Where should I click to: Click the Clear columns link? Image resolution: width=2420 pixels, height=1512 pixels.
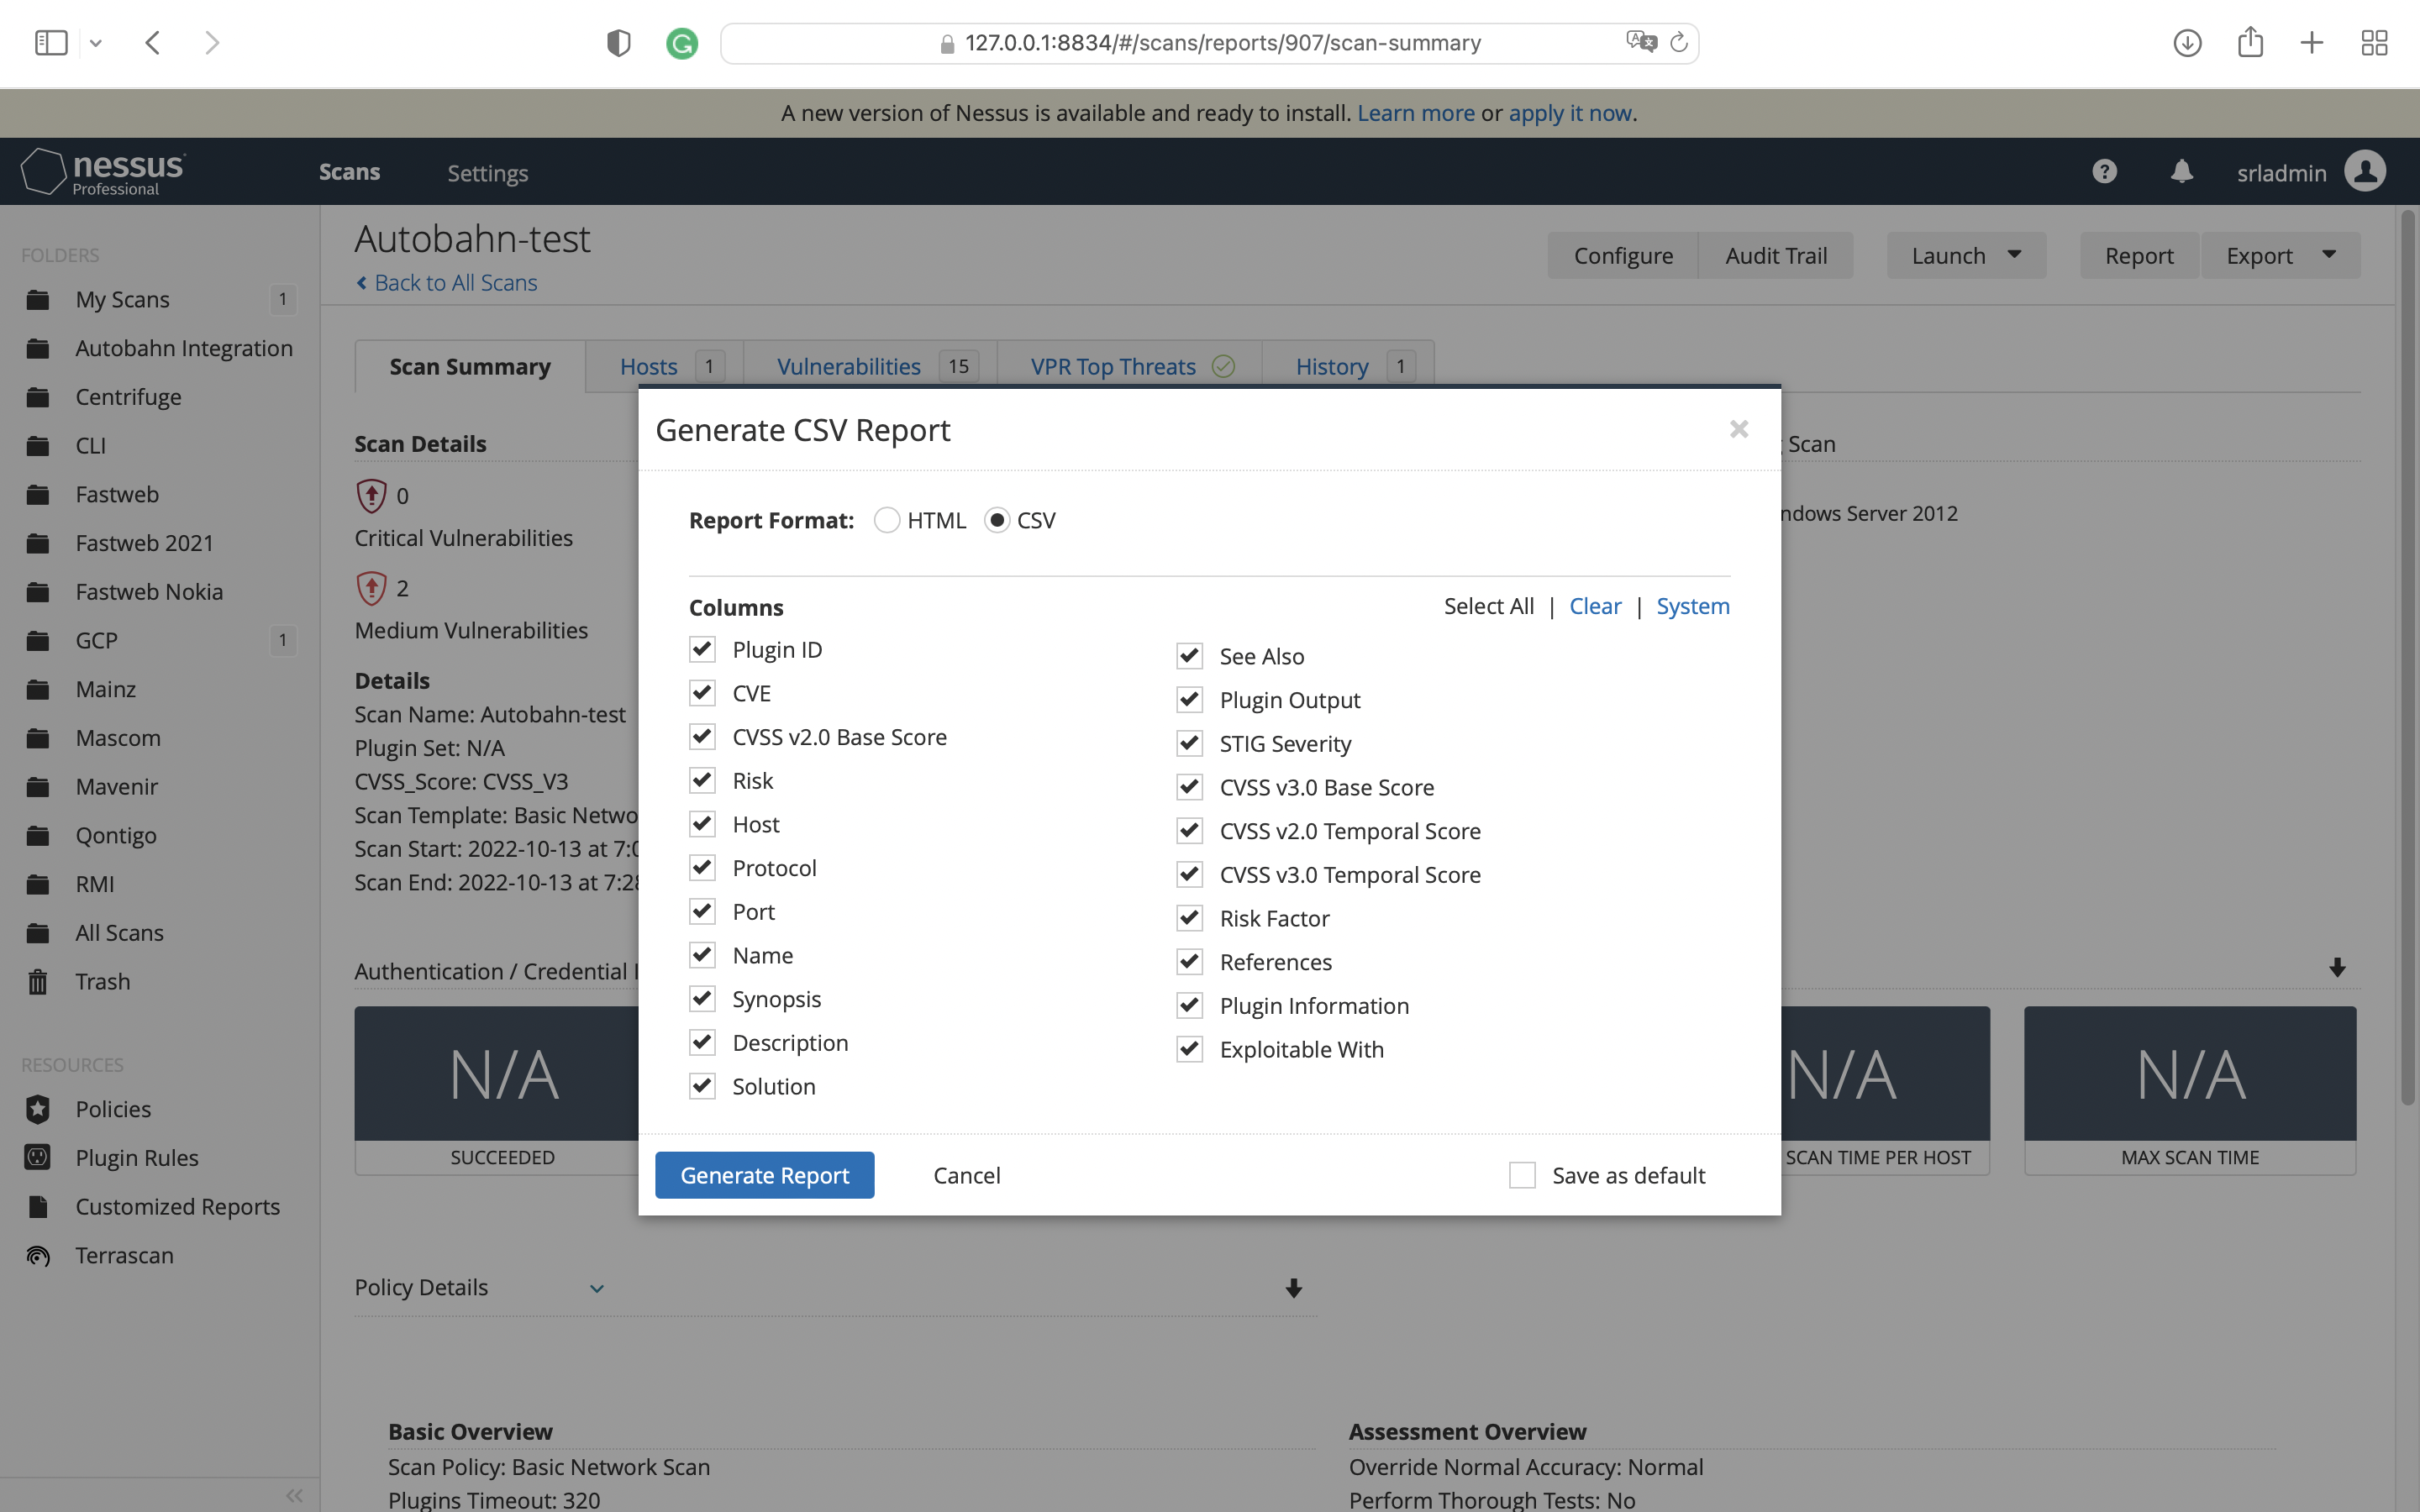coord(1595,606)
